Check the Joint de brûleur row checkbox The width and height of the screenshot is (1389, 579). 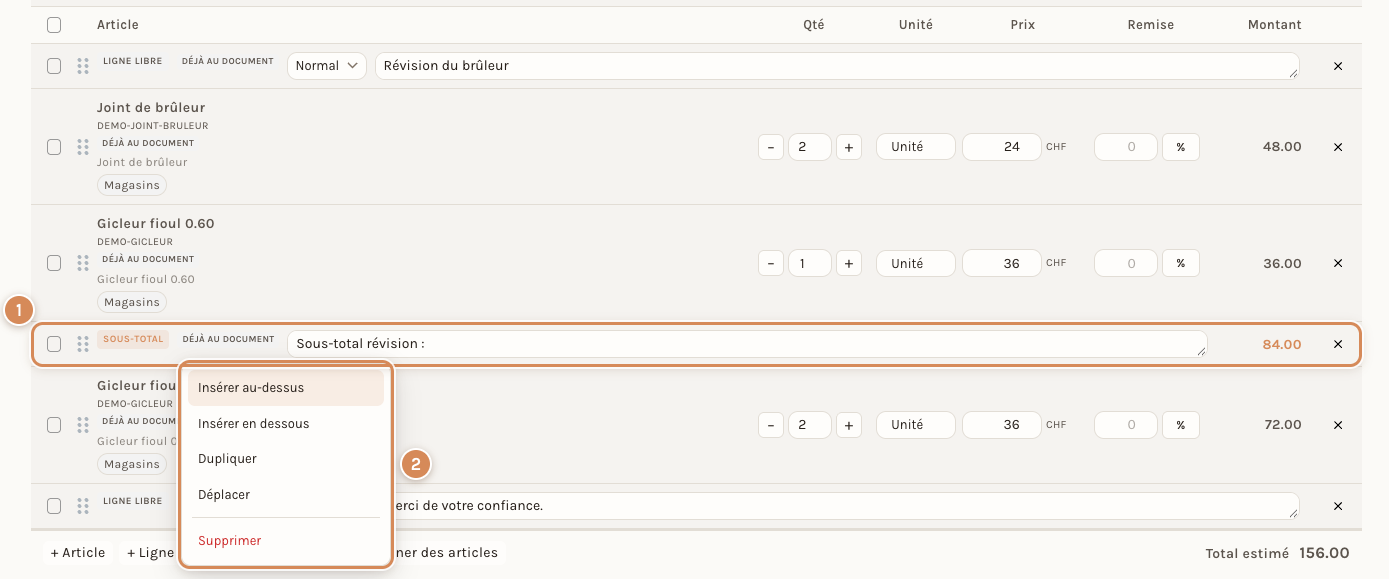(54, 147)
